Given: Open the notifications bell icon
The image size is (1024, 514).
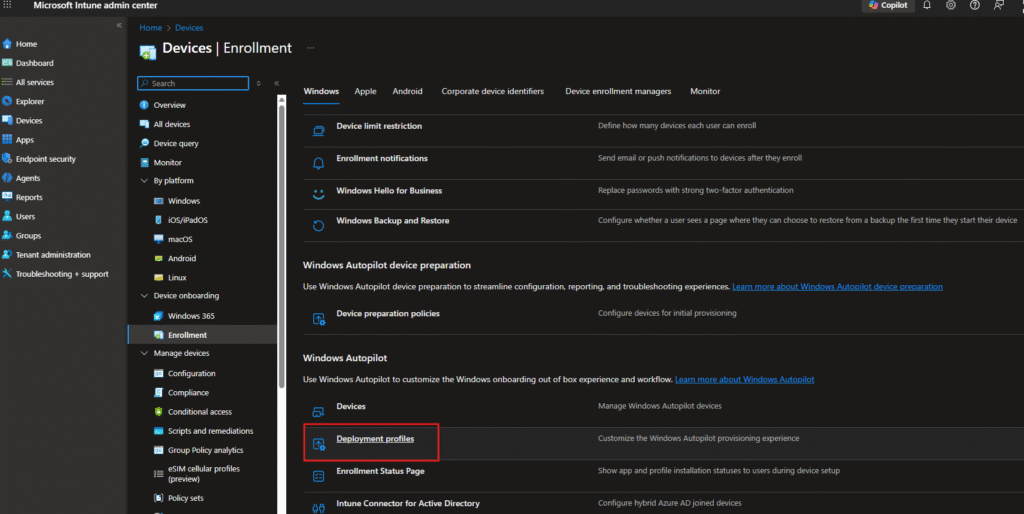Looking at the screenshot, I should tap(927, 5).
